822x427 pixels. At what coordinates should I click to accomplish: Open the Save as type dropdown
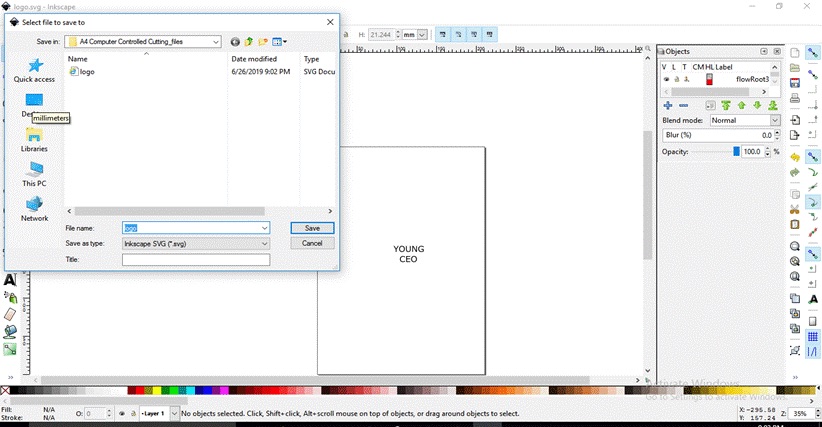click(x=264, y=244)
